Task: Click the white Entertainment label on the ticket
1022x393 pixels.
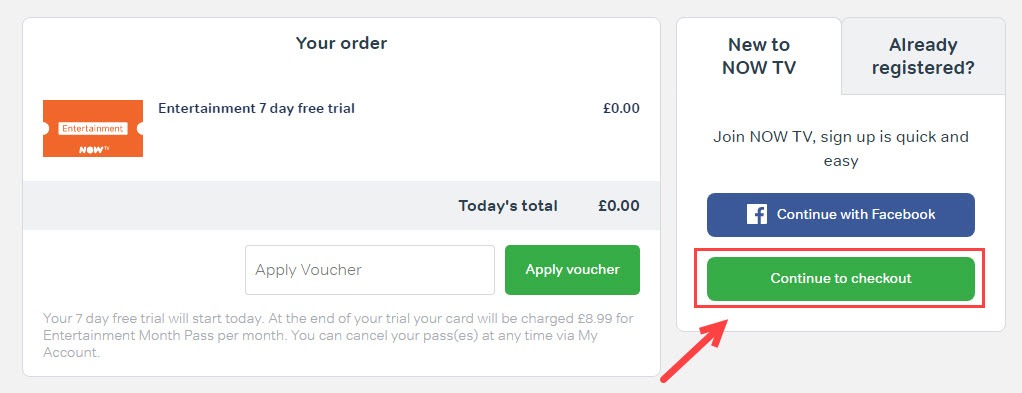Action: (x=93, y=128)
